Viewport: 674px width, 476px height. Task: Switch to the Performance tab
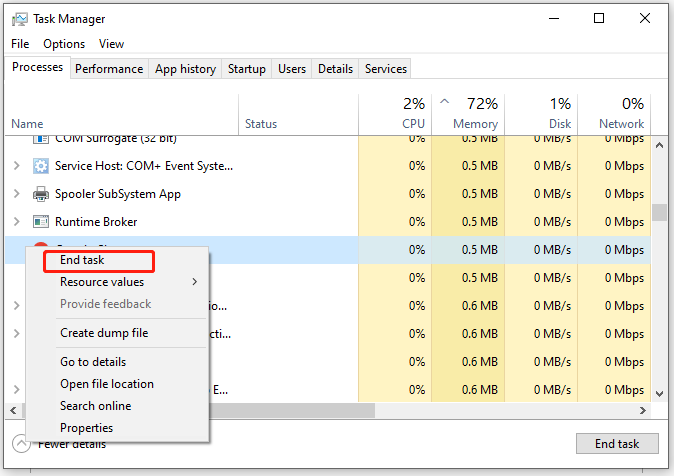109,69
